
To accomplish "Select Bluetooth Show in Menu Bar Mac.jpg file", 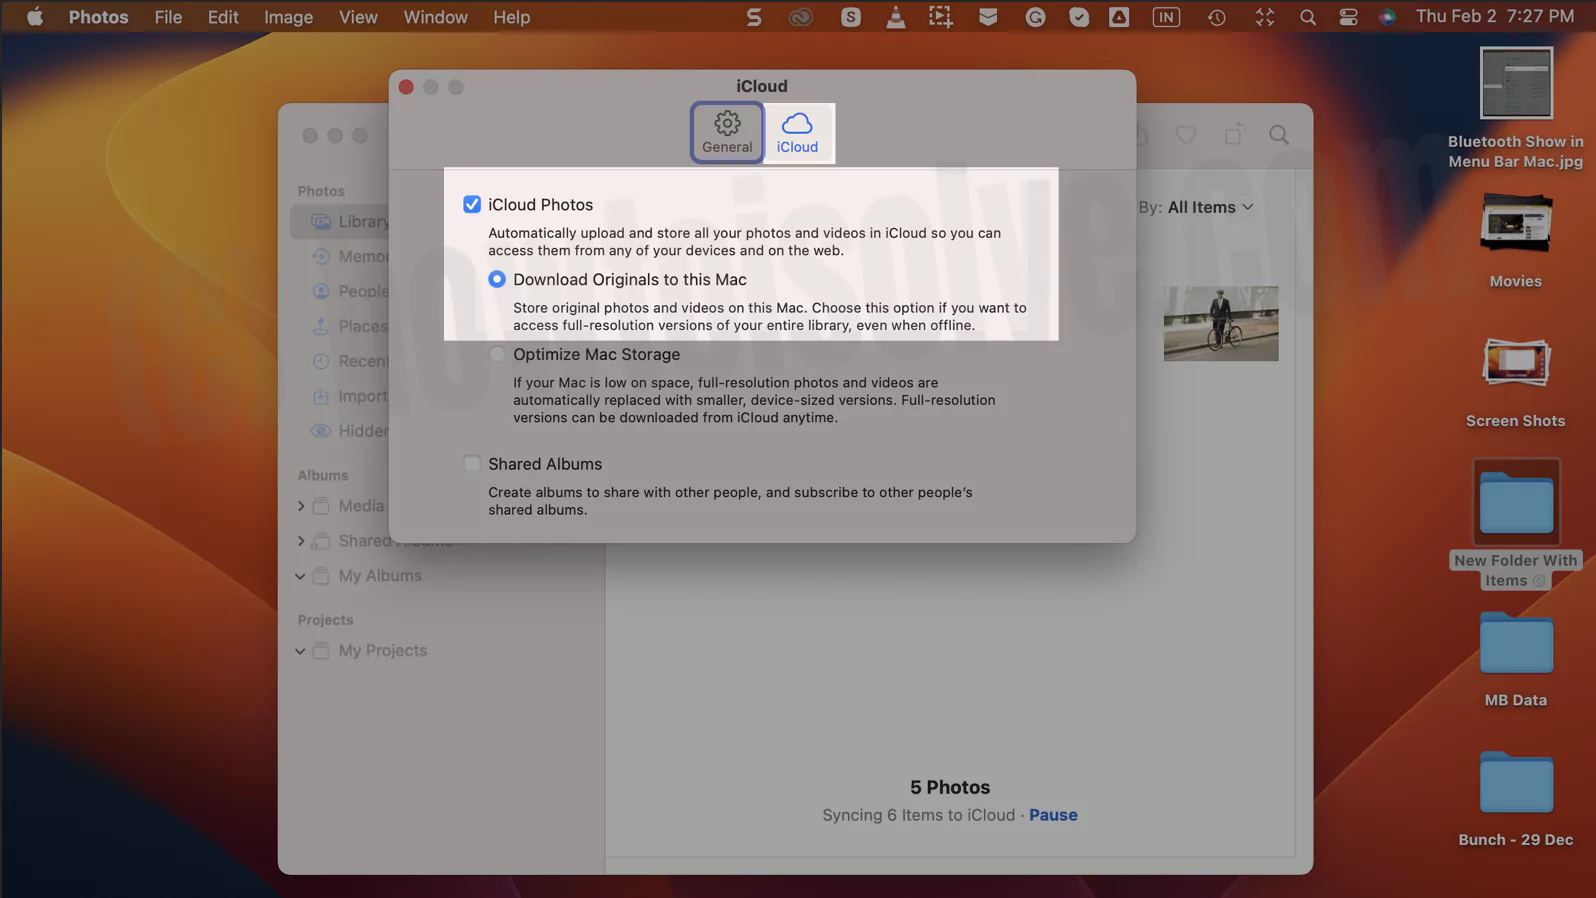I will (1516, 109).
